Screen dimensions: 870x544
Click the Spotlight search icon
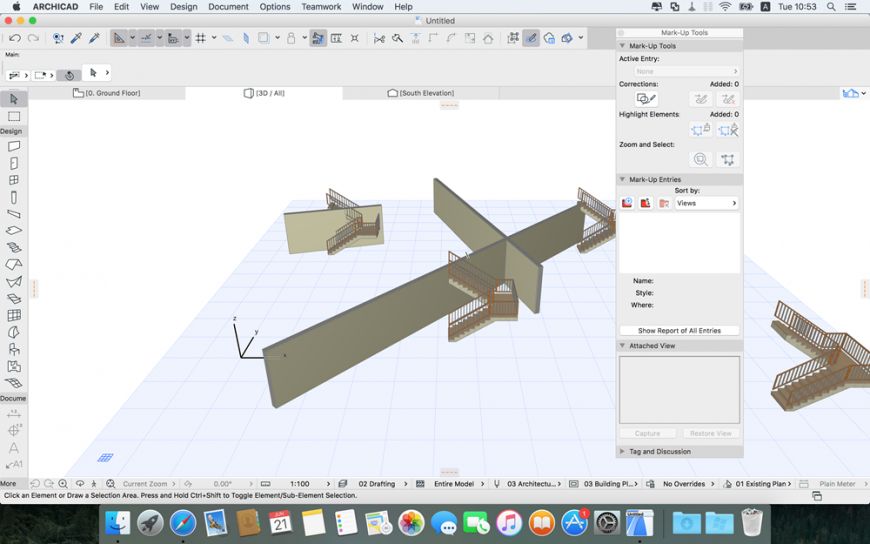pos(831,7)
